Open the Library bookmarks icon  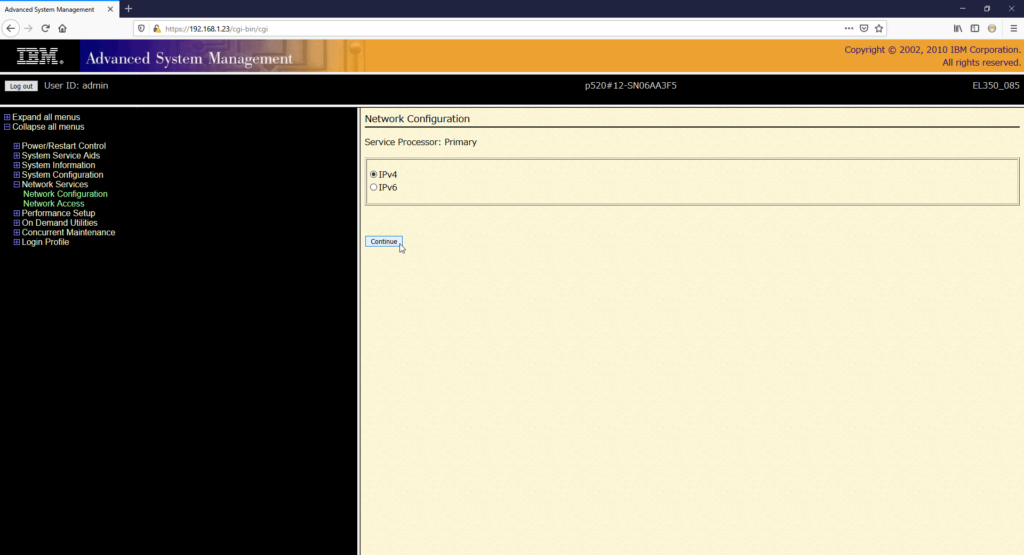click(957, 29)
